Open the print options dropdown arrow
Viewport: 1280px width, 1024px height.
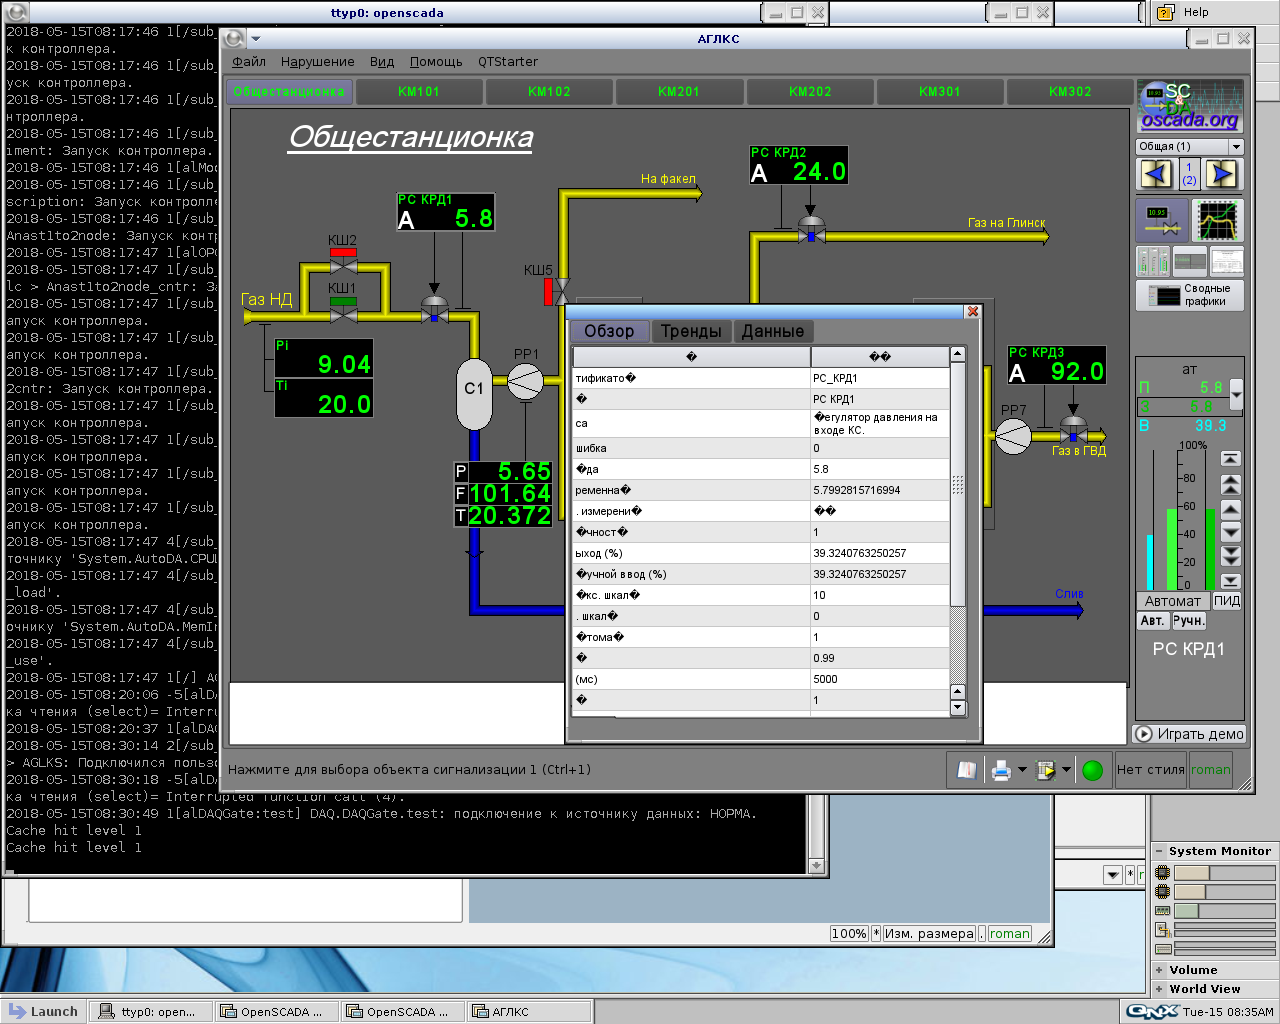1022,770
